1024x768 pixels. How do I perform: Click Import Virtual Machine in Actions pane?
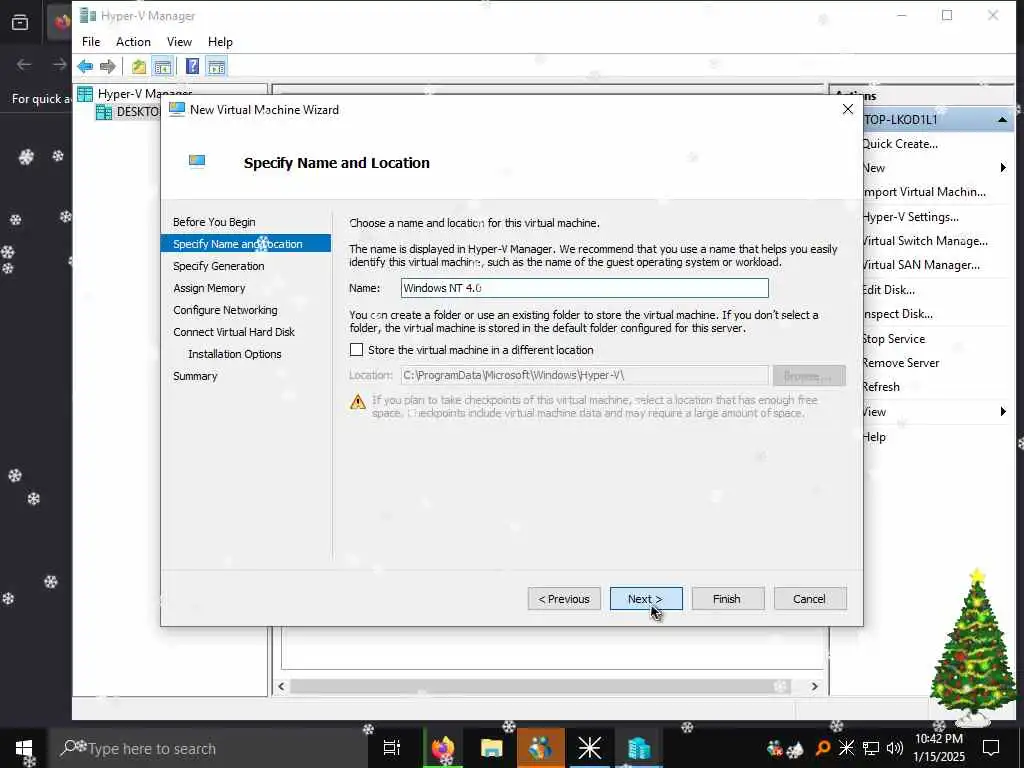point(924,192)
